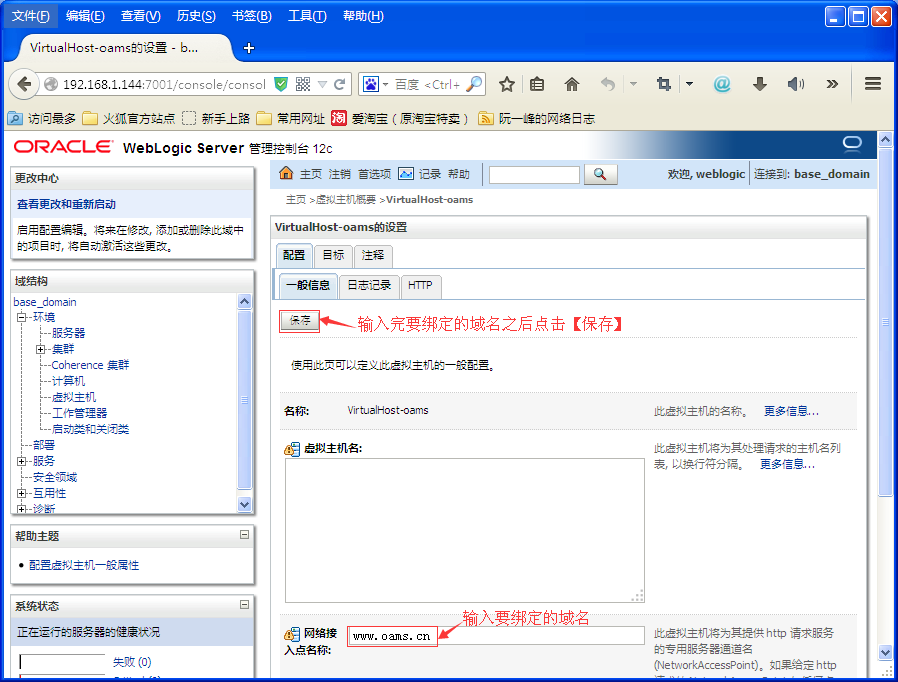
Task: Open the screenshot tool dropdown arrow
Action: [x=690, y=84]
